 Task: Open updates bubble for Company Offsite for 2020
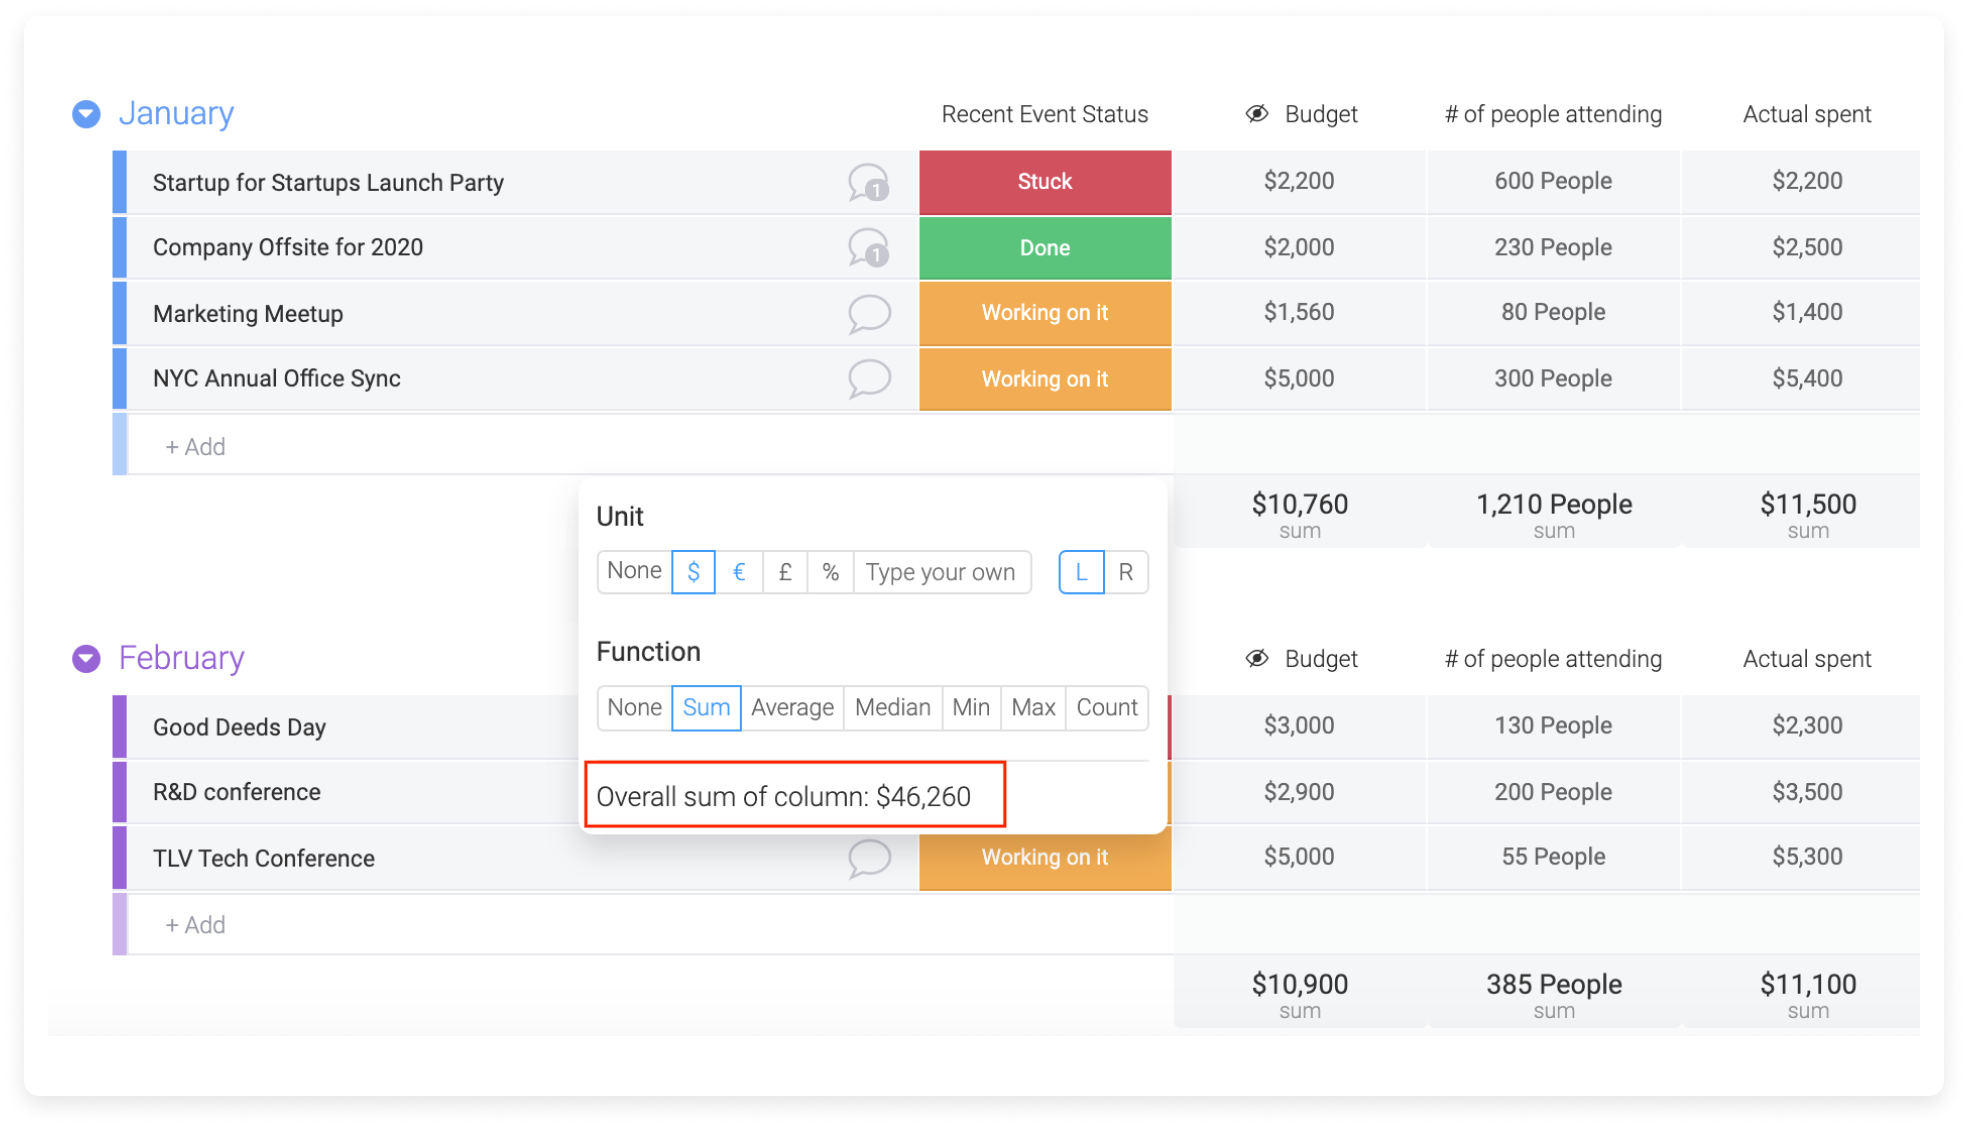[x=869, y=247]
